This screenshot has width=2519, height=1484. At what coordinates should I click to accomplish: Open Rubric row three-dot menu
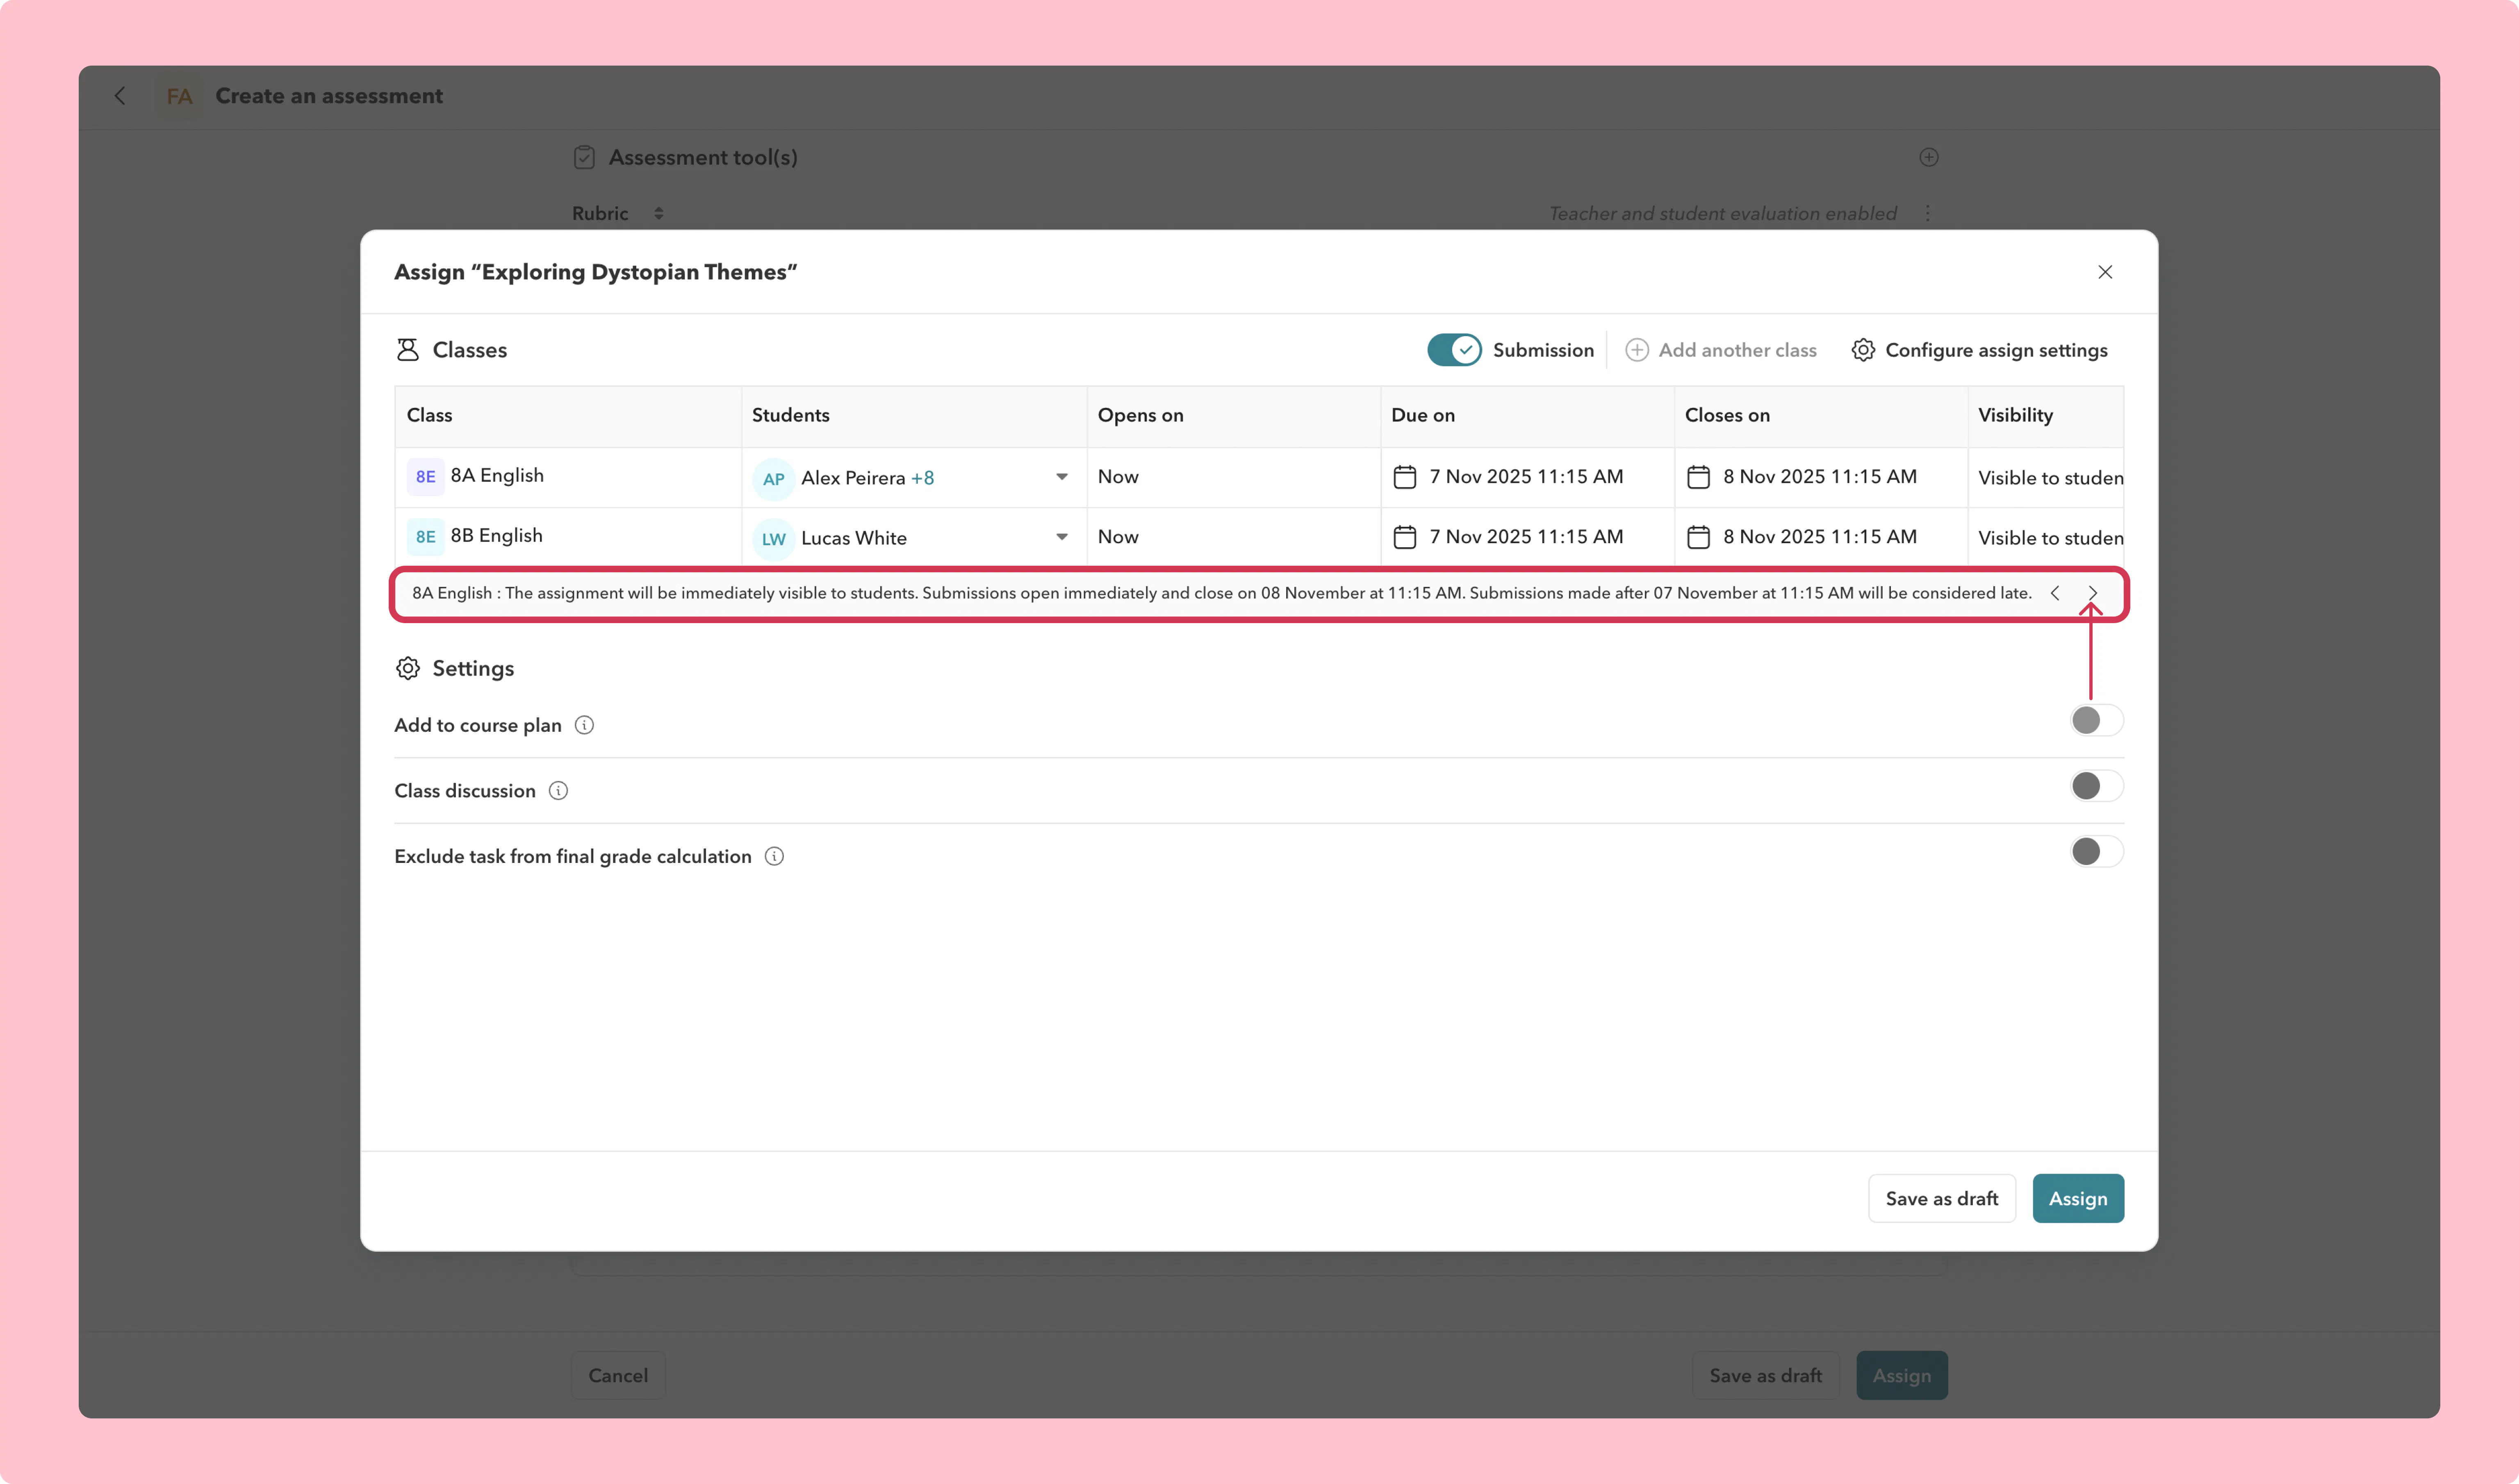click(x=1928, y=213)
